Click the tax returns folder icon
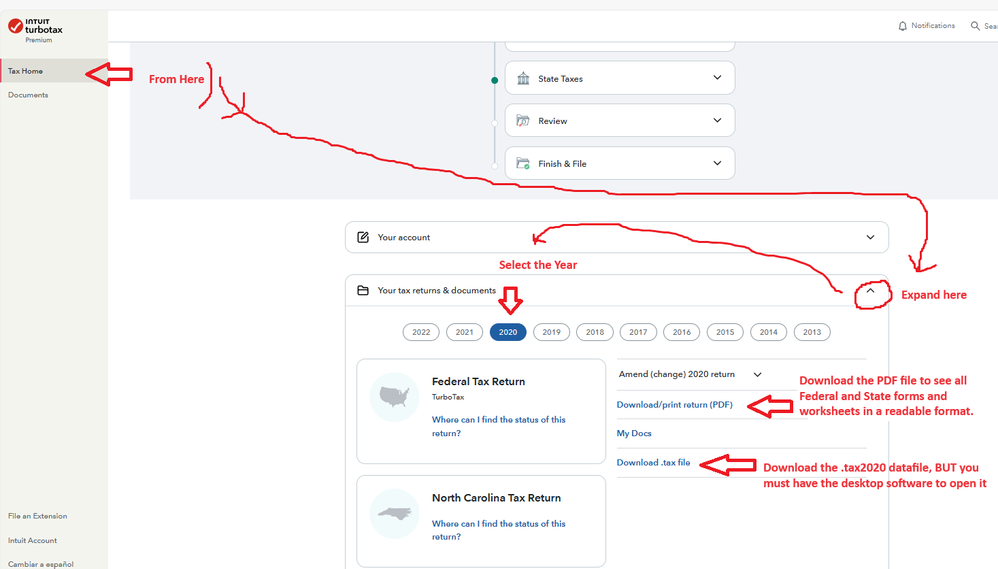 363,291
